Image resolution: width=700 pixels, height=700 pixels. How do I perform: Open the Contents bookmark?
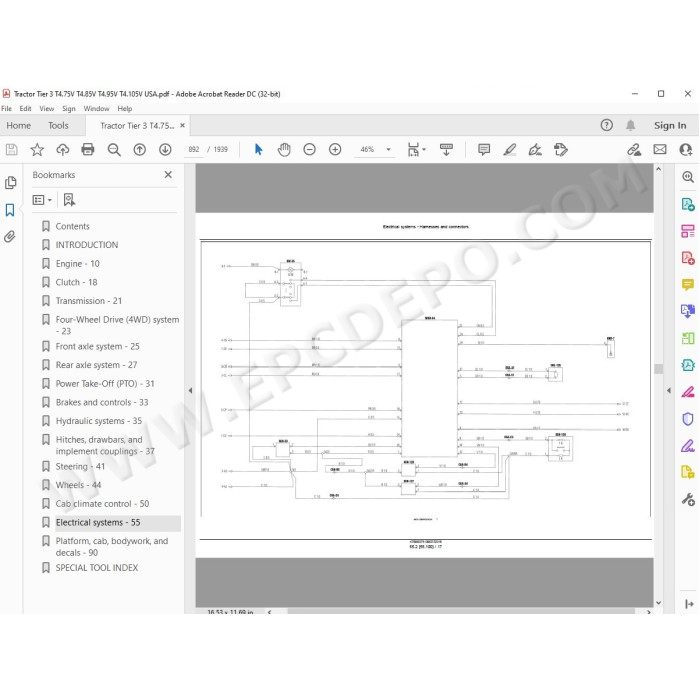[x=72, y=226]
